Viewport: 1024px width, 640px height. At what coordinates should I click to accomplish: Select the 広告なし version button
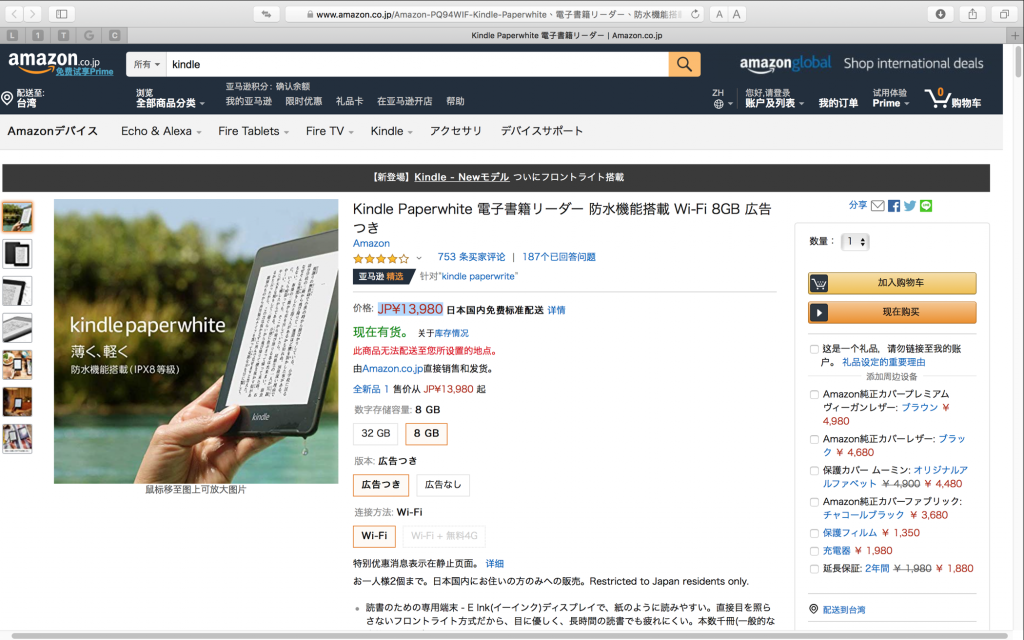[443, 485]
